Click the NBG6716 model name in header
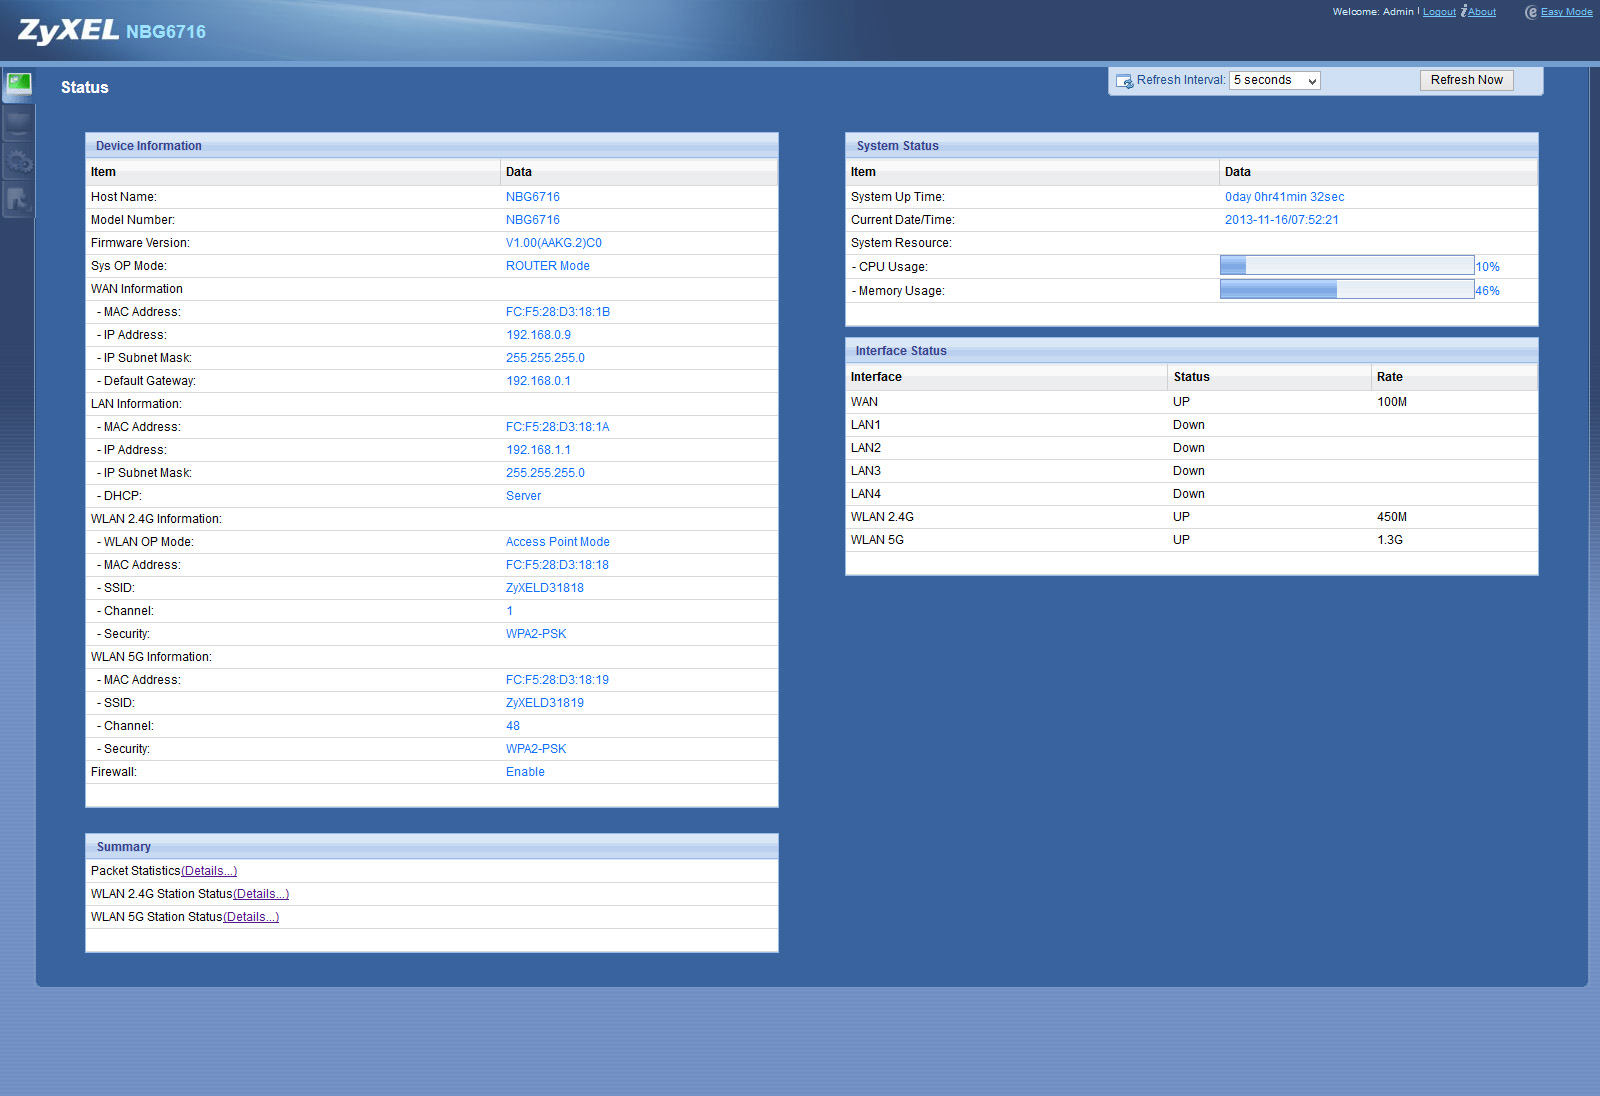The height and width of the screenshot is (1096, 1600). pos(166,32)
